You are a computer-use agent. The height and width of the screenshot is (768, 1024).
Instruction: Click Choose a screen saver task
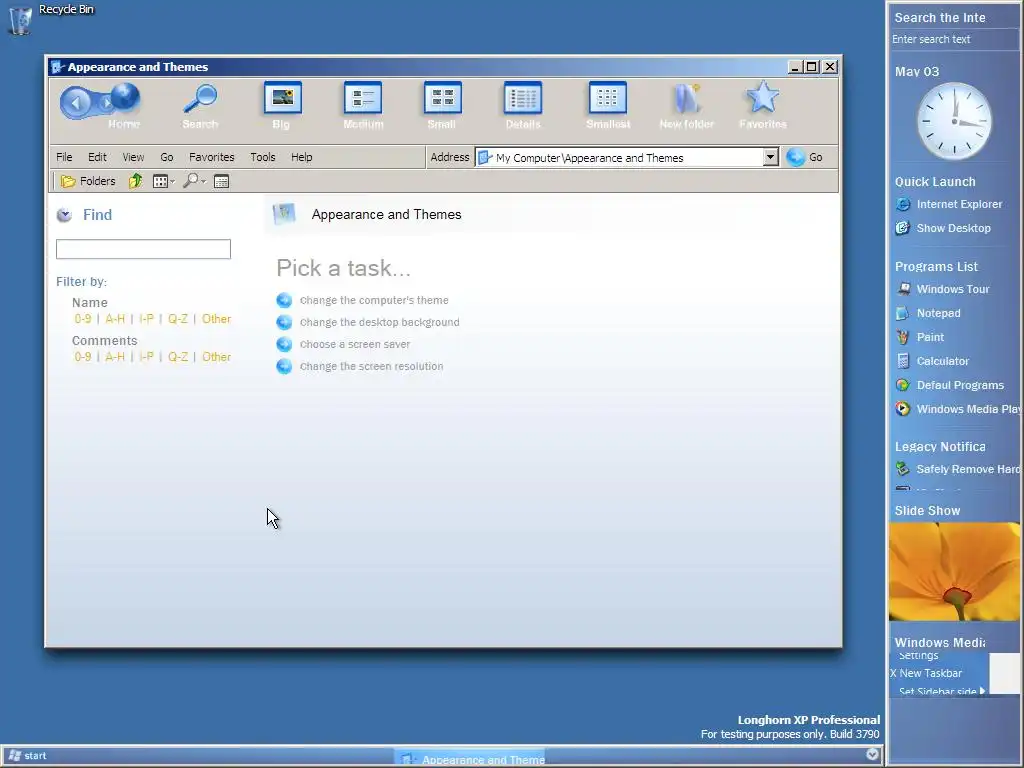coord(355,345)
